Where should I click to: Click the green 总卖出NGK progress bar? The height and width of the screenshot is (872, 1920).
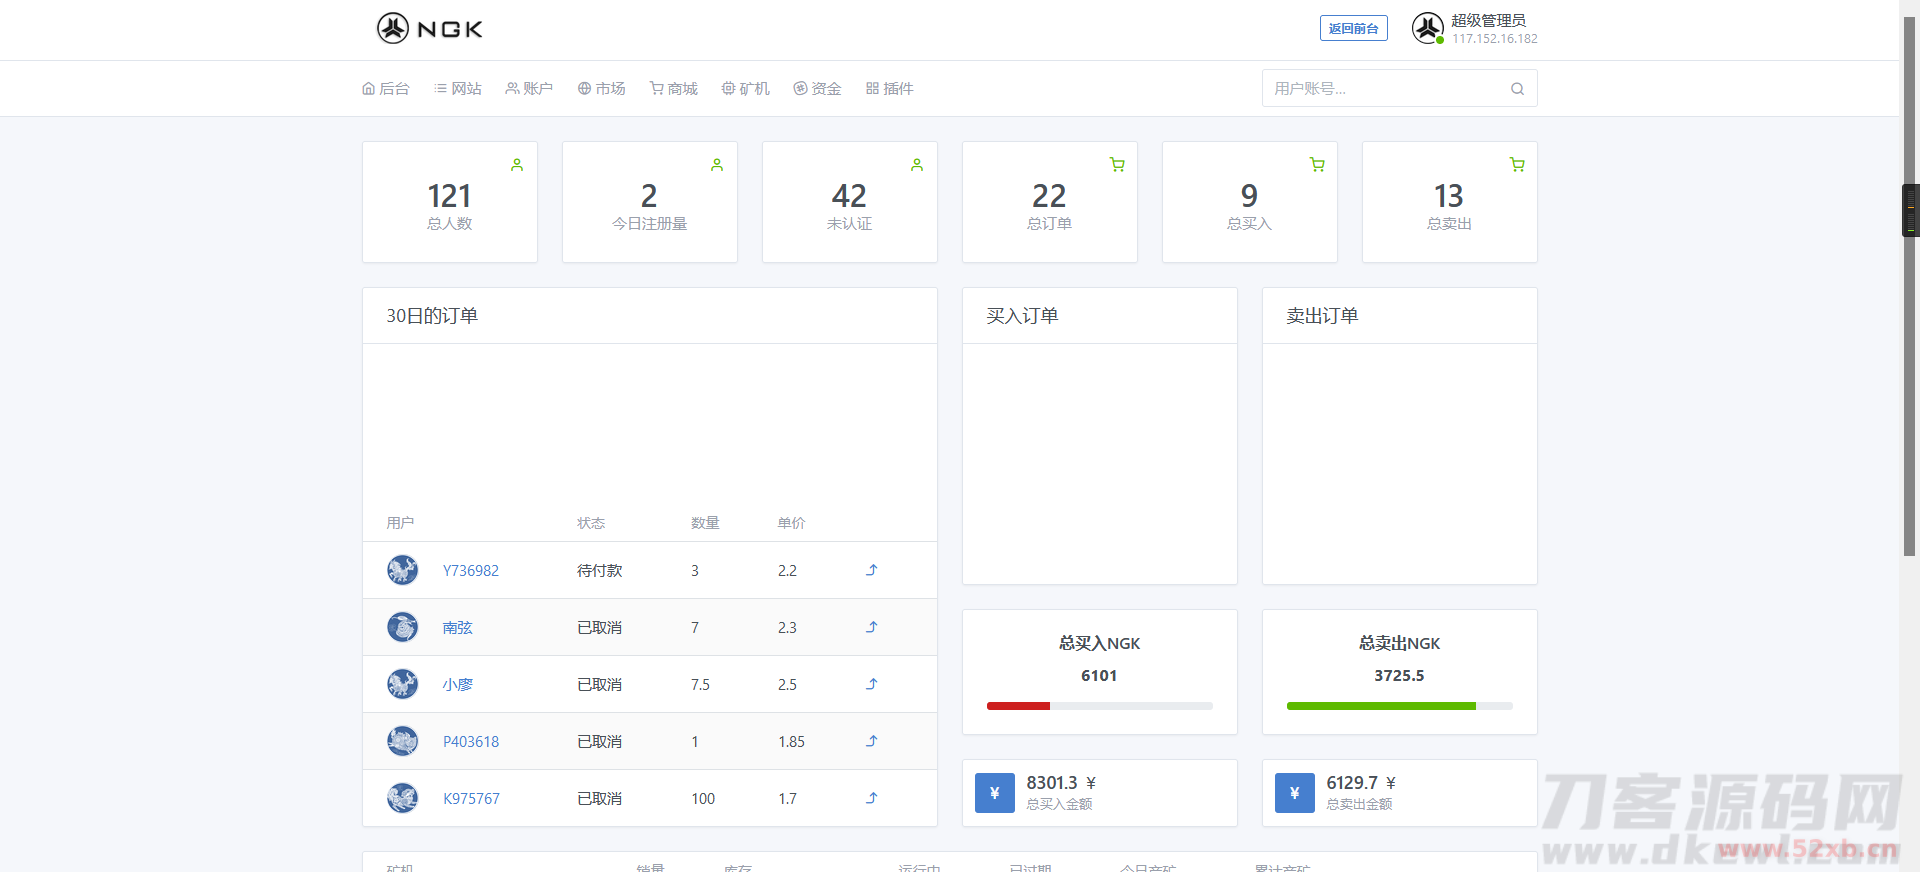pos(1380,706)
